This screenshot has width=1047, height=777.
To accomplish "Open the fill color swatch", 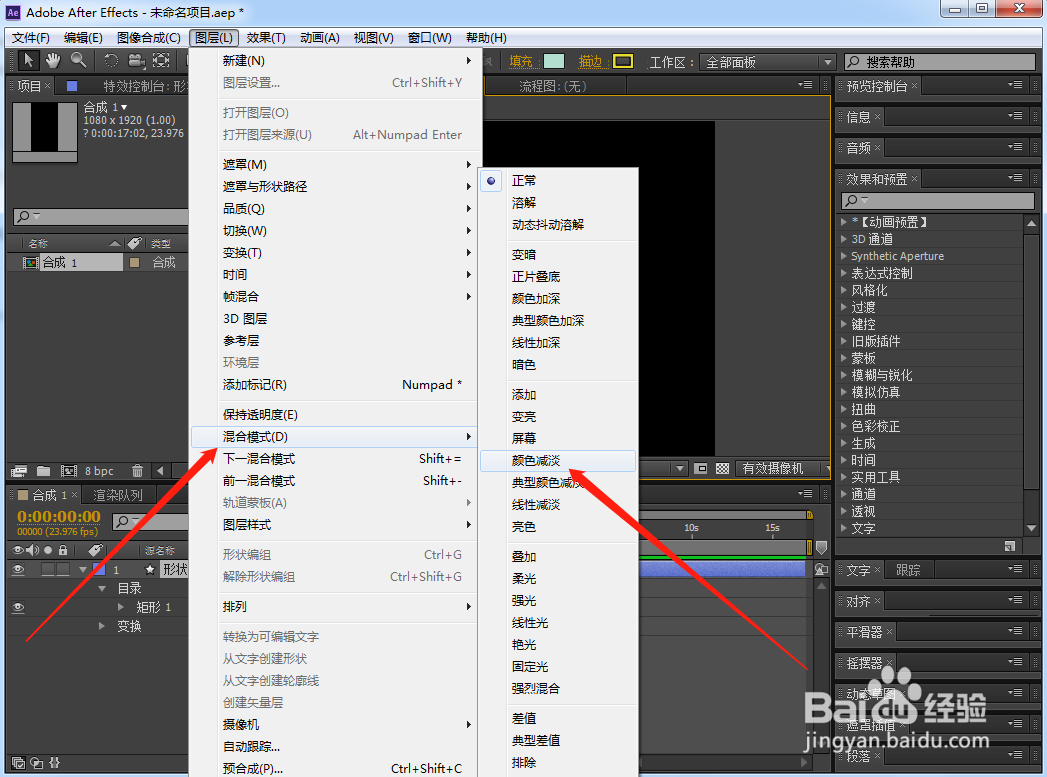I will 554,61.
